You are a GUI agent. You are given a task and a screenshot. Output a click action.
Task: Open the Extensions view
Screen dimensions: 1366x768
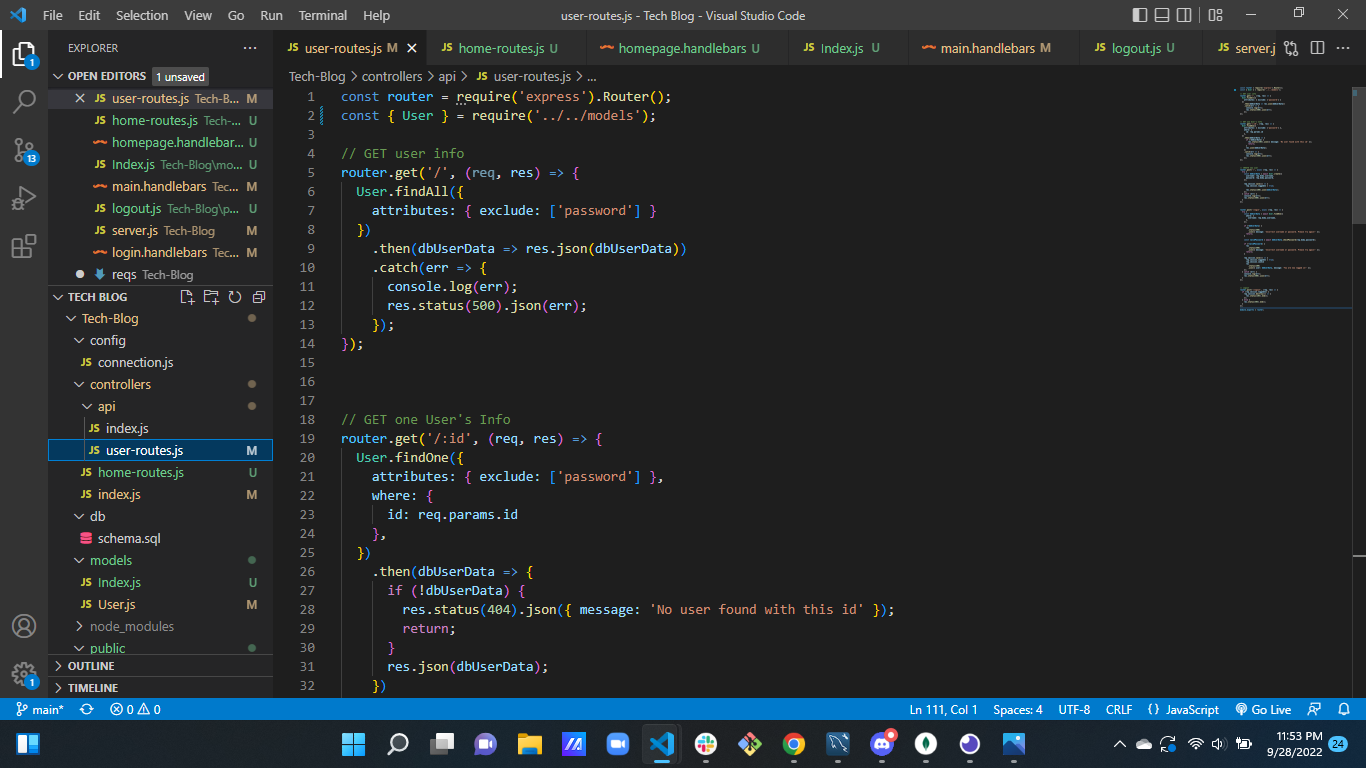(x=25, y=247)
